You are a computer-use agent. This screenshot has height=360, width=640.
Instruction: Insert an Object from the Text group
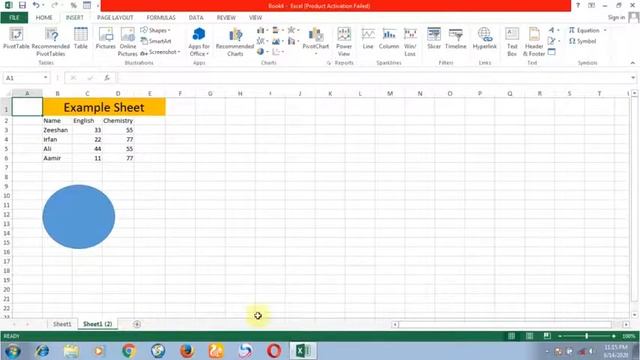551,52
